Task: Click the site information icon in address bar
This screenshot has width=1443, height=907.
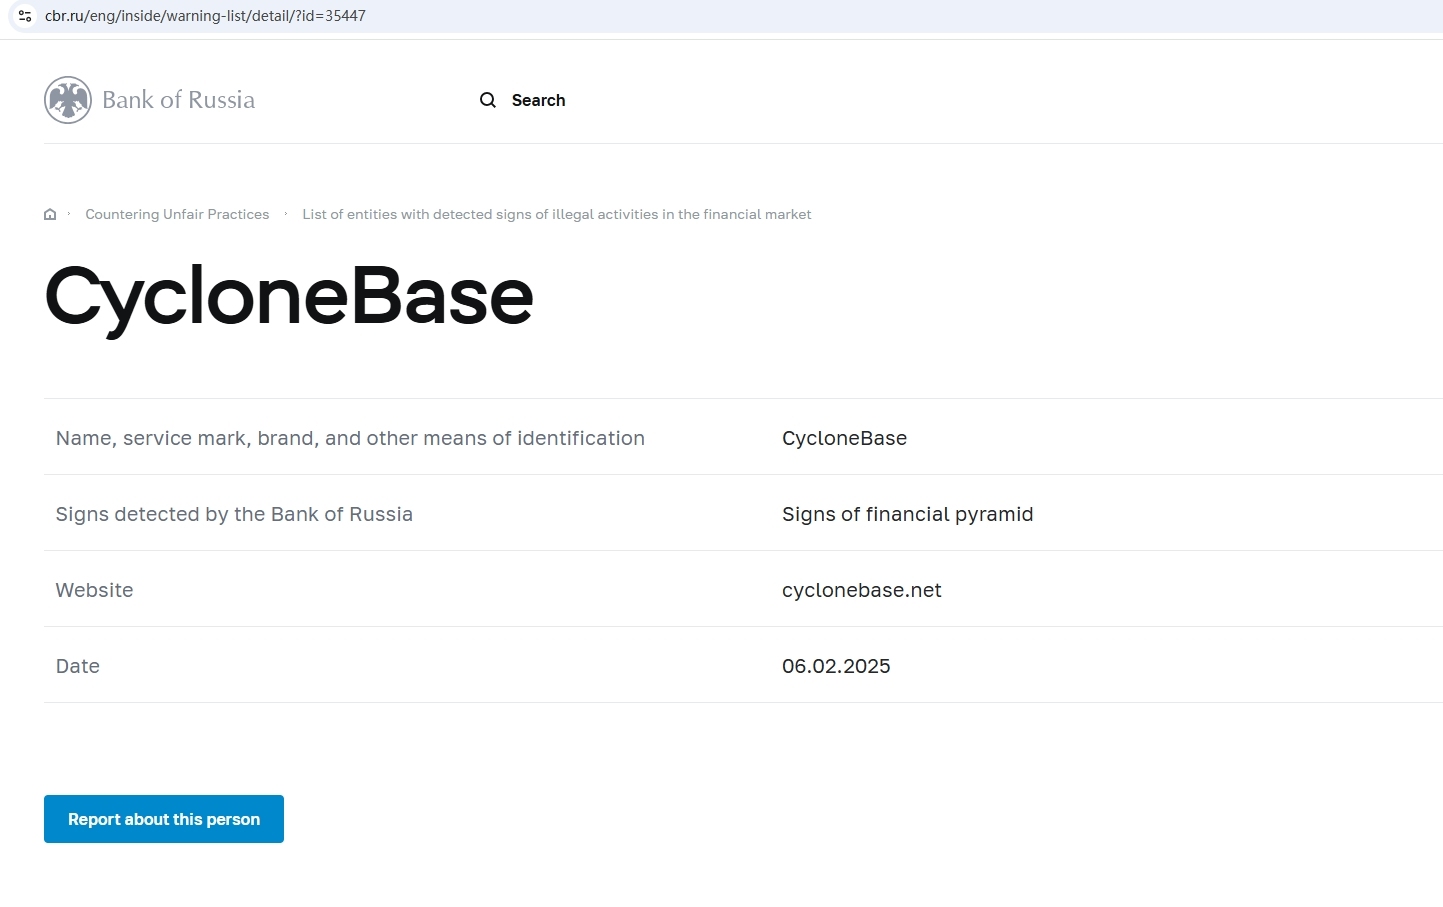Action: pos(25,16)
